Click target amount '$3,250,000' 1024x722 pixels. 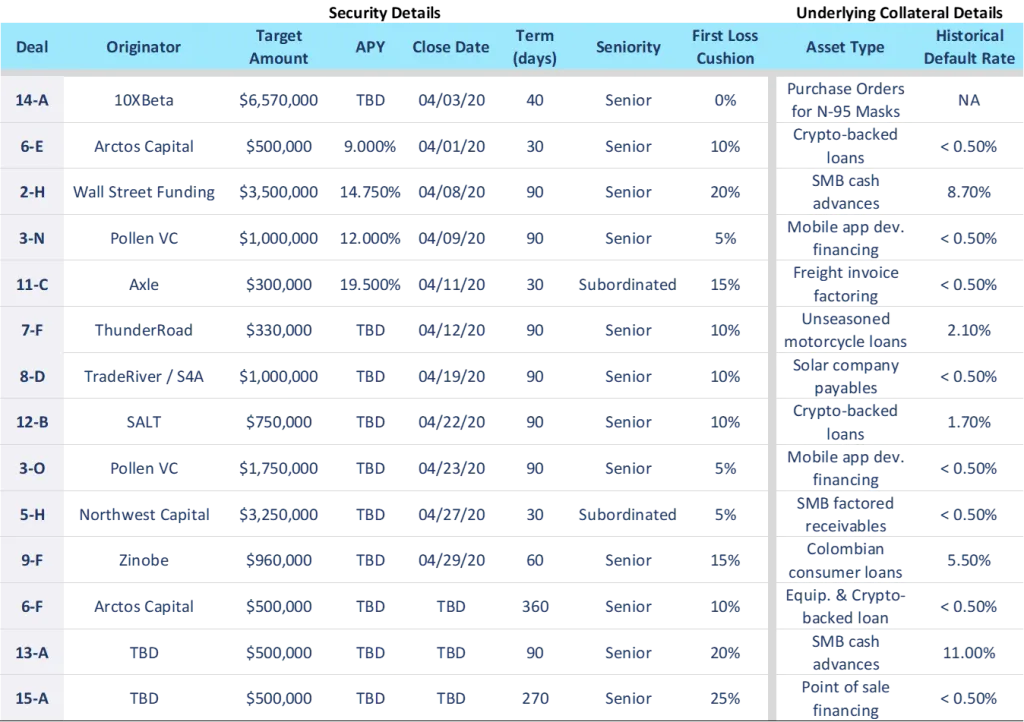pyautogui.click(x=279, y=514)
